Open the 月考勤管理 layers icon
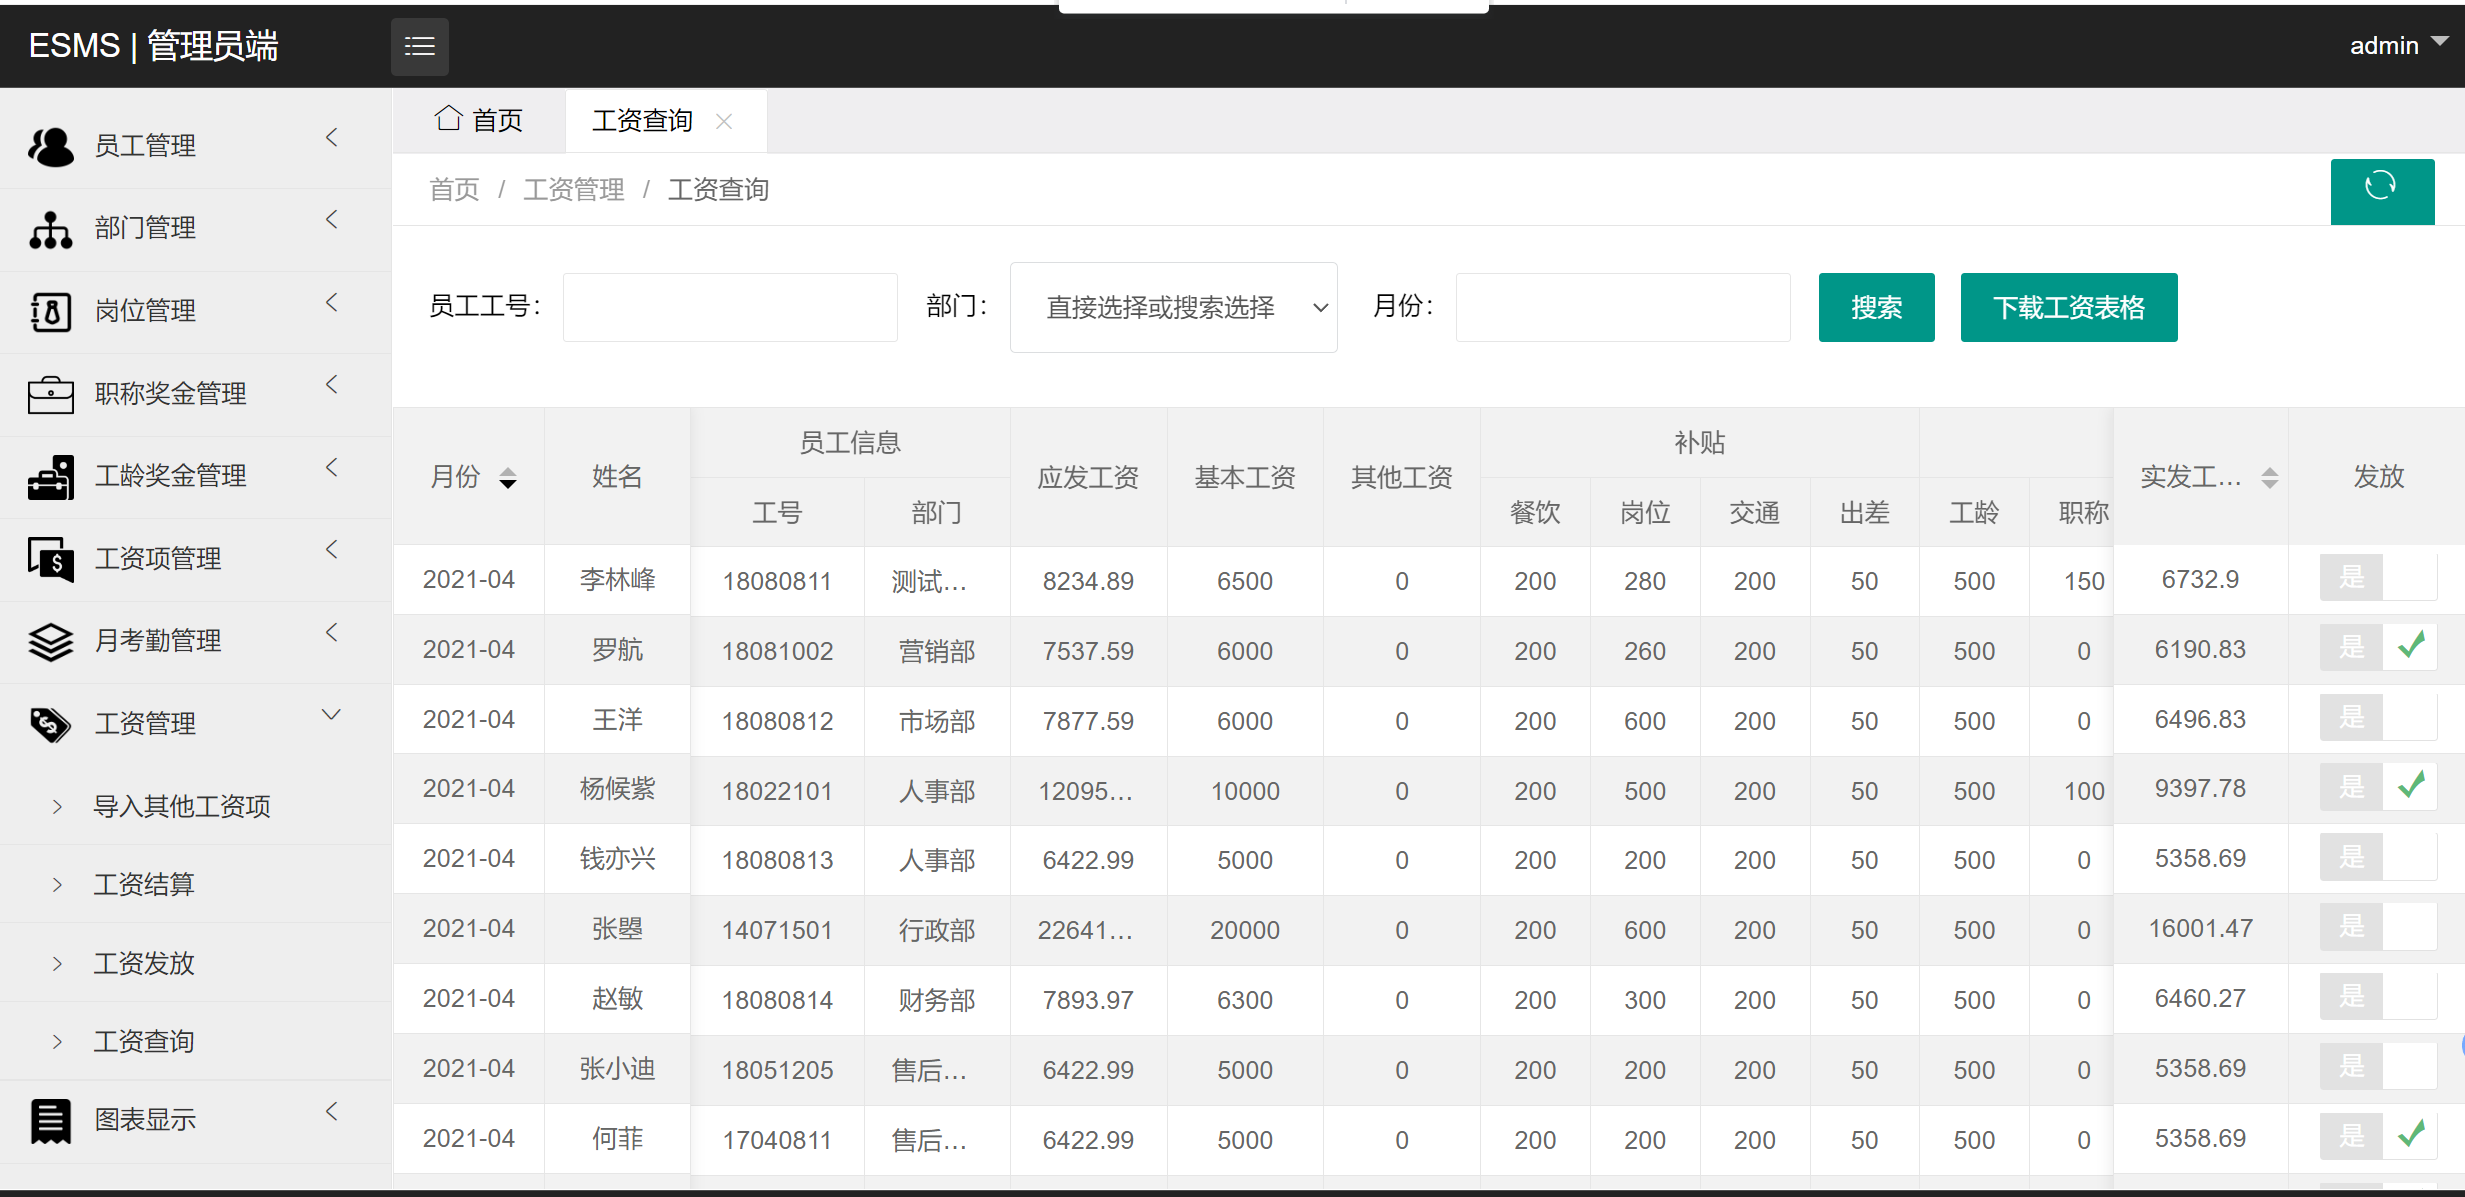2465x1197 pixels. tap(50, 640)
